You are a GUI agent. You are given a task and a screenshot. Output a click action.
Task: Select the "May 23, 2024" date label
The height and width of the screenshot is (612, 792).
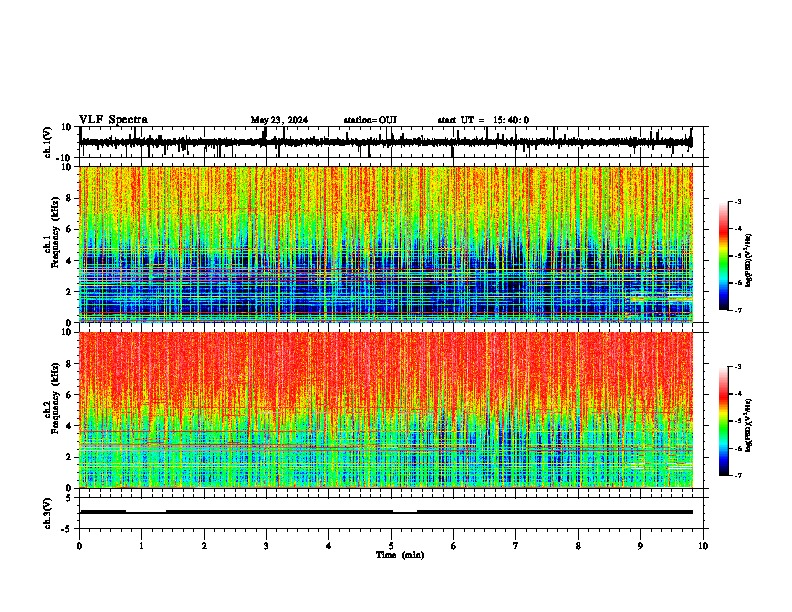pos(279,120)
